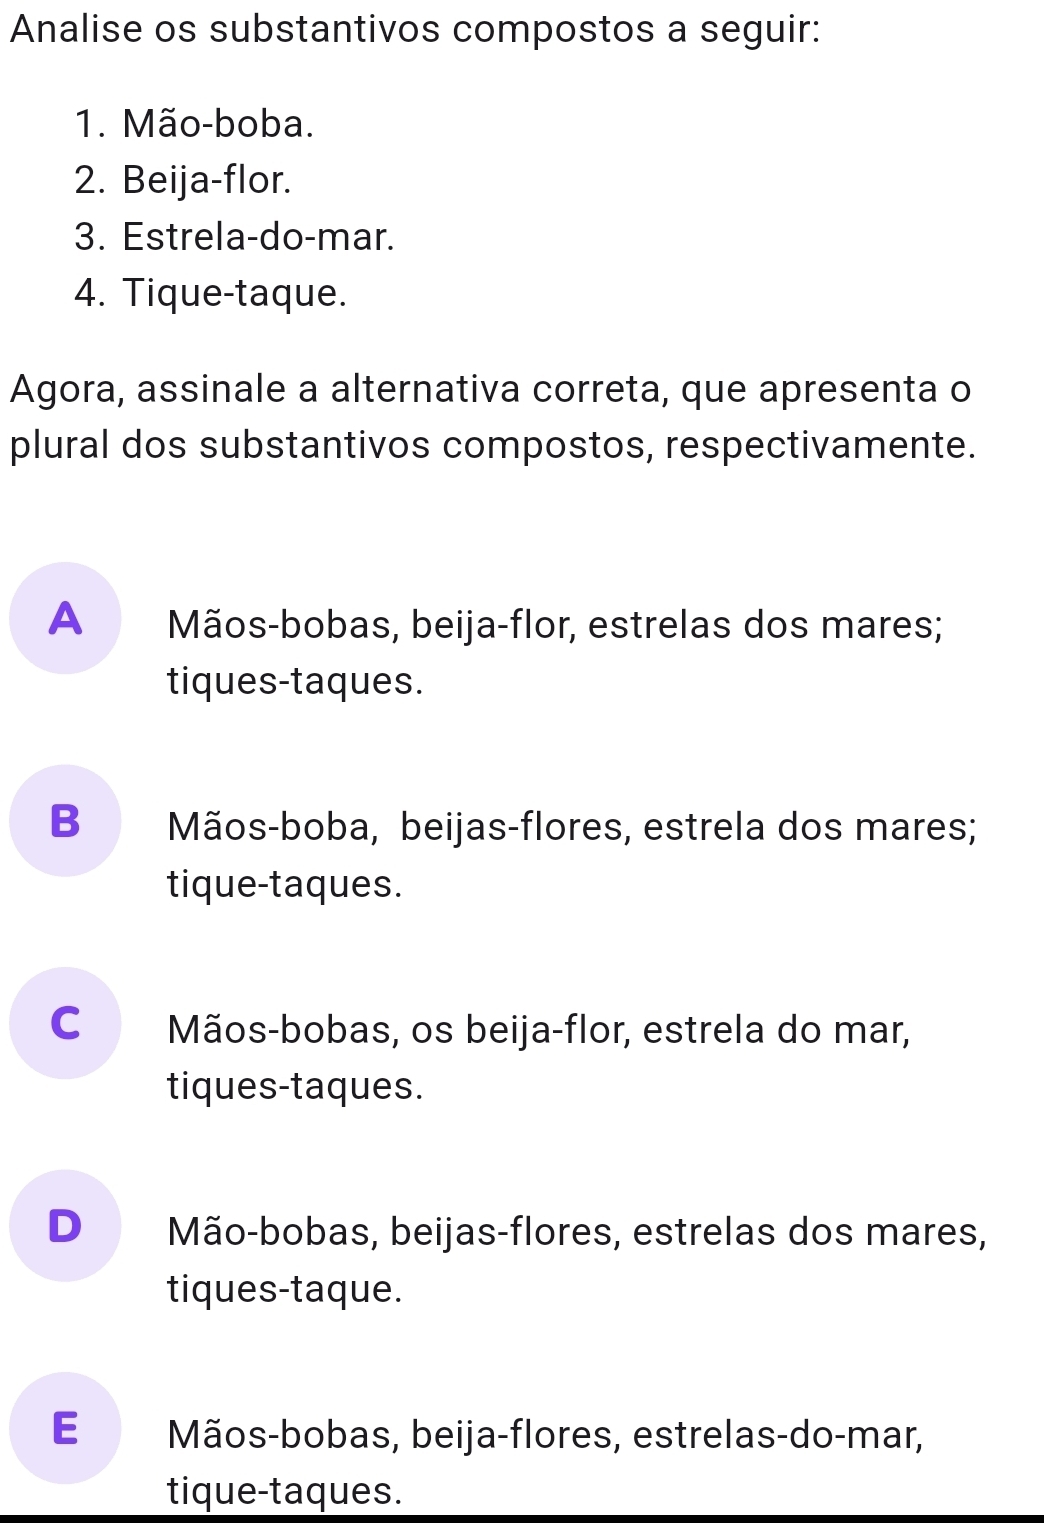Click answer text 'Mãos-bobas, beija-flor, estrelas dos mares;'
Image resolution: width=1044 pixels, height=1523 pixels.
tap(555, 625)
